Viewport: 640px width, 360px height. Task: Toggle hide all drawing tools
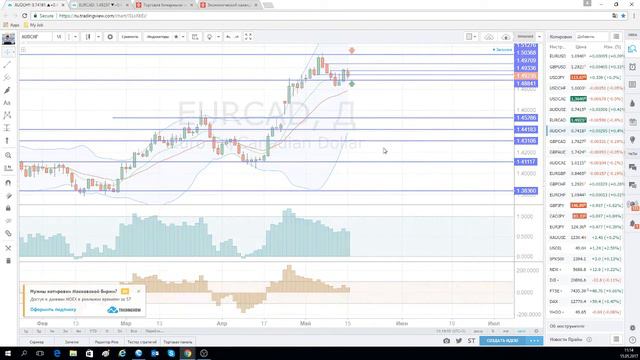pyautogui.click(x=8, y=221)
